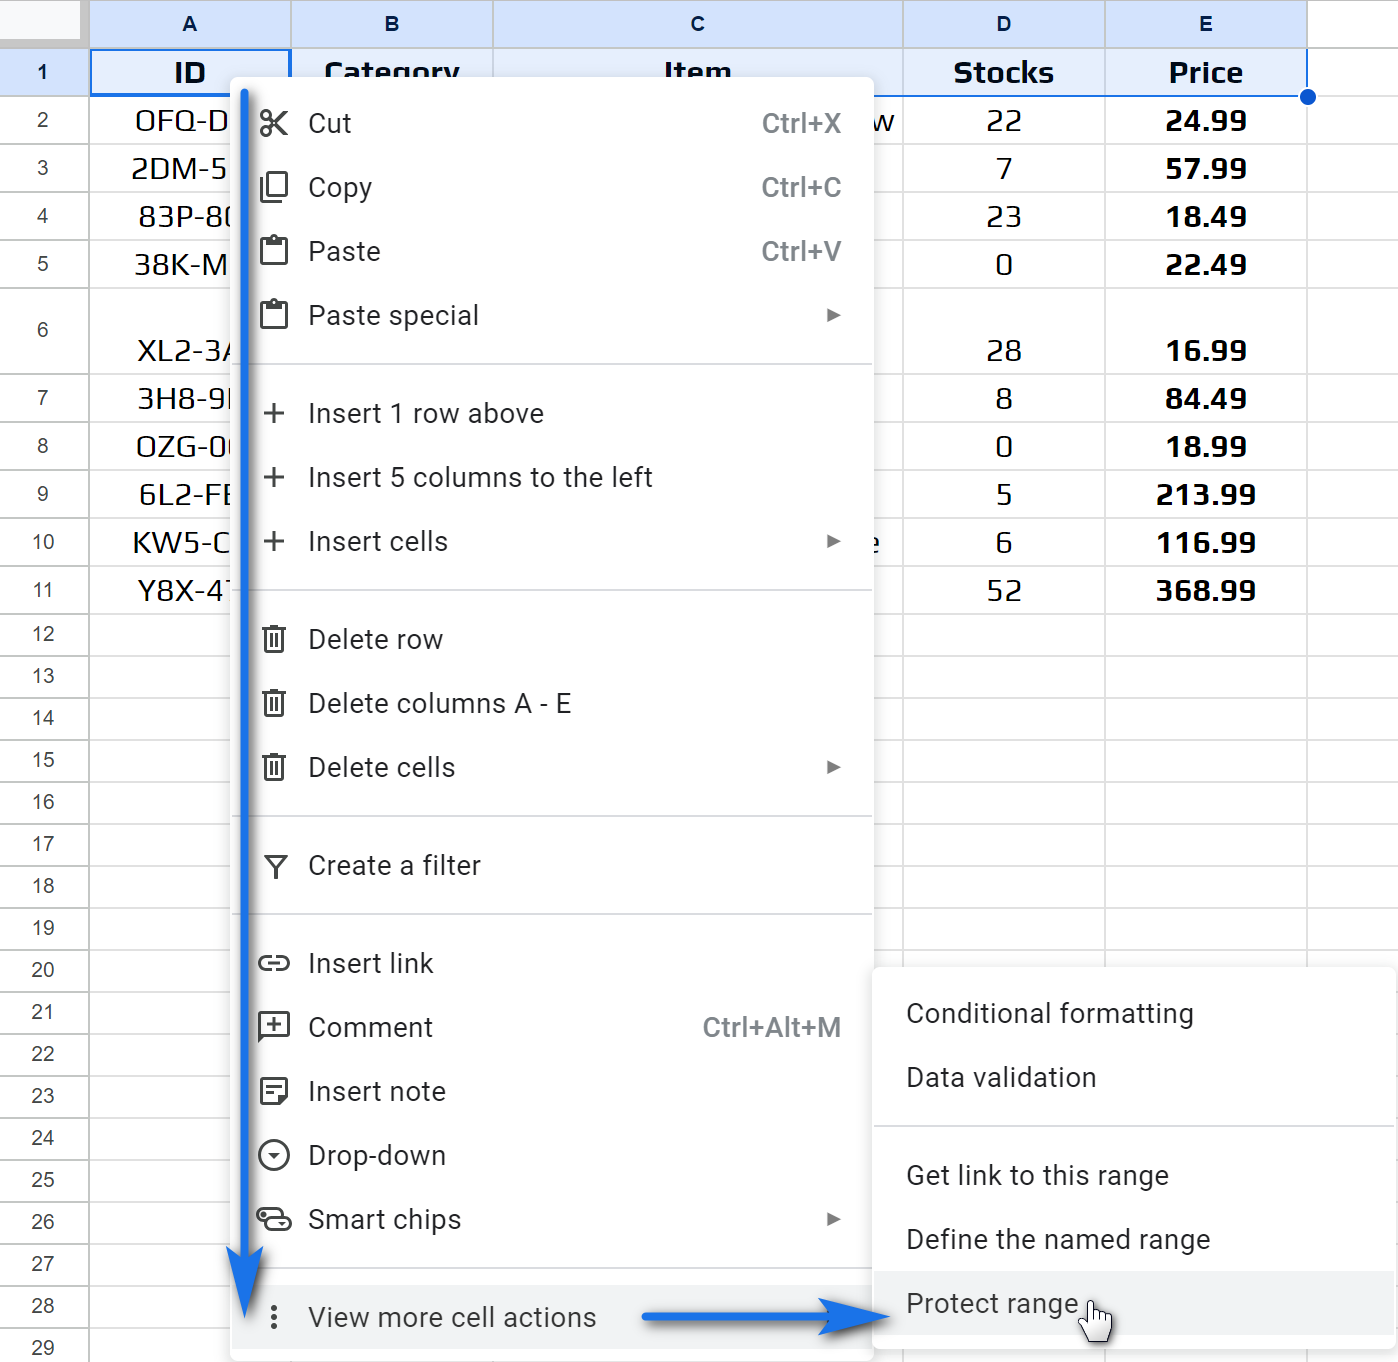Click the Drop-down circle arrow icon
This screenshot has width=1398, height=1362.
click(x=274, y=1155)
